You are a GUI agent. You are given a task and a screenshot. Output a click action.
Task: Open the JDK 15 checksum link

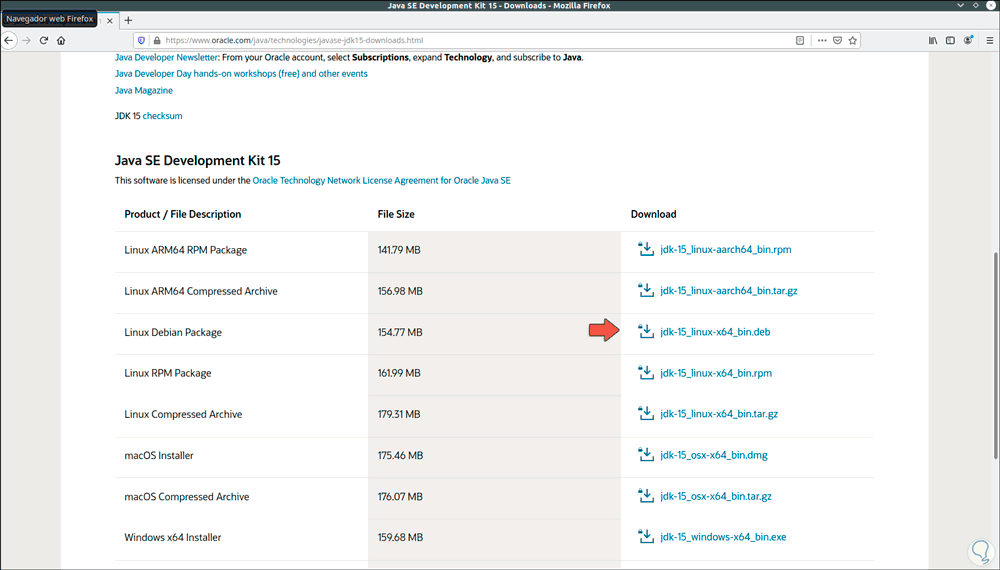[162, 116]
